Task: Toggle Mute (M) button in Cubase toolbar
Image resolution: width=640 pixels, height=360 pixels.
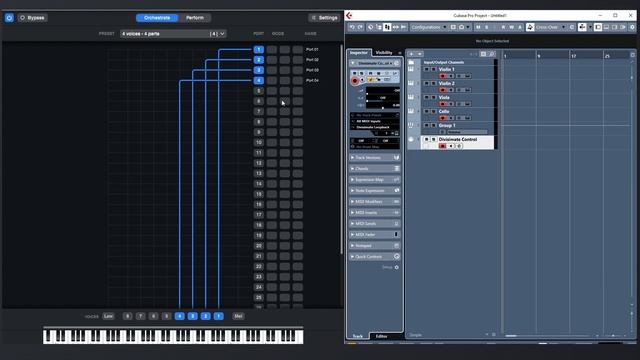Action: 478,27
